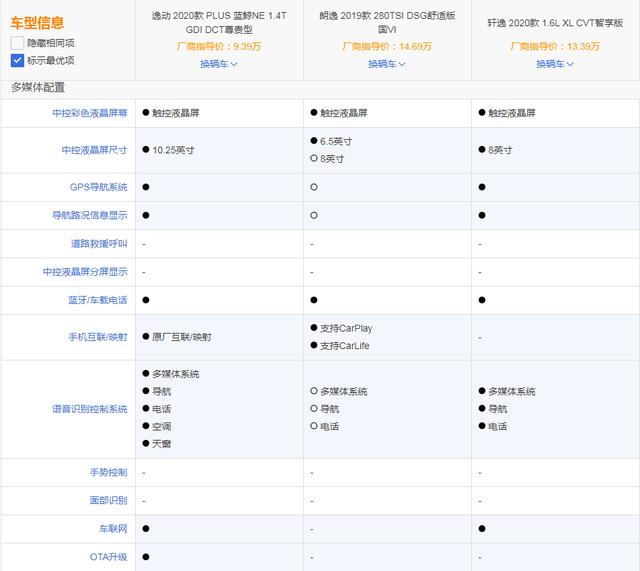Click filled dot in 轩逸 车联网 cell

tap(482, 529)
